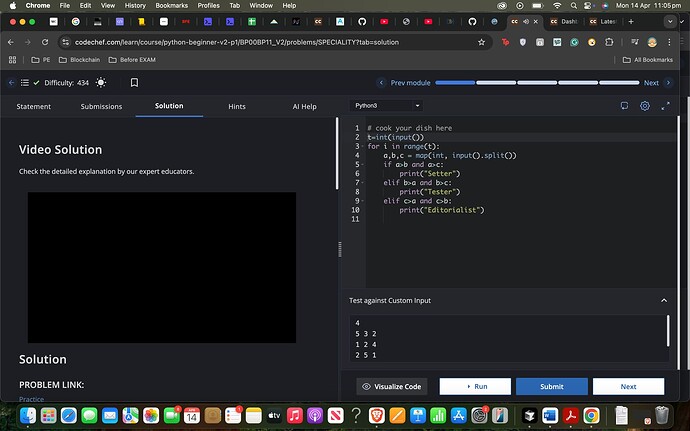Mute the playing CodeChef tab speaker icon
This screenshot has height=431, width=690.
coord(526,22)
